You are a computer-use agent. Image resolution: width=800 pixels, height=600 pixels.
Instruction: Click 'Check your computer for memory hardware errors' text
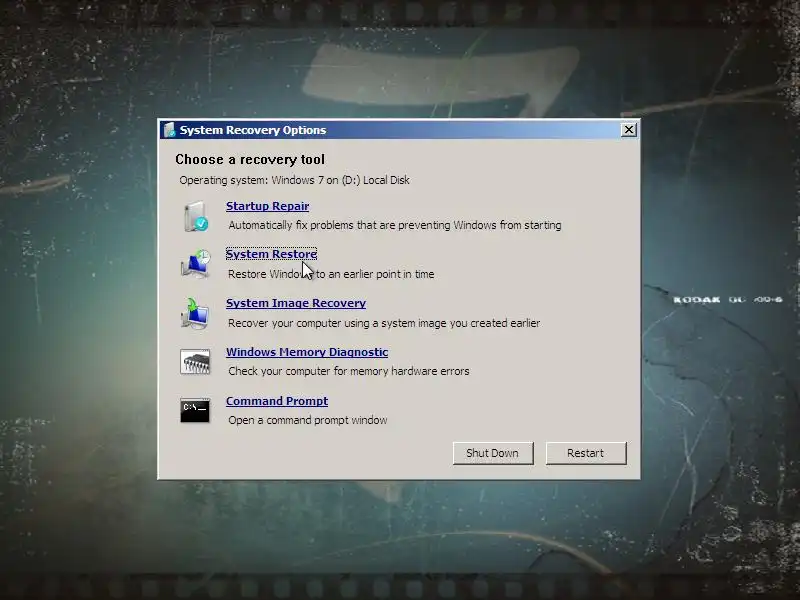(x=349, y=371)
